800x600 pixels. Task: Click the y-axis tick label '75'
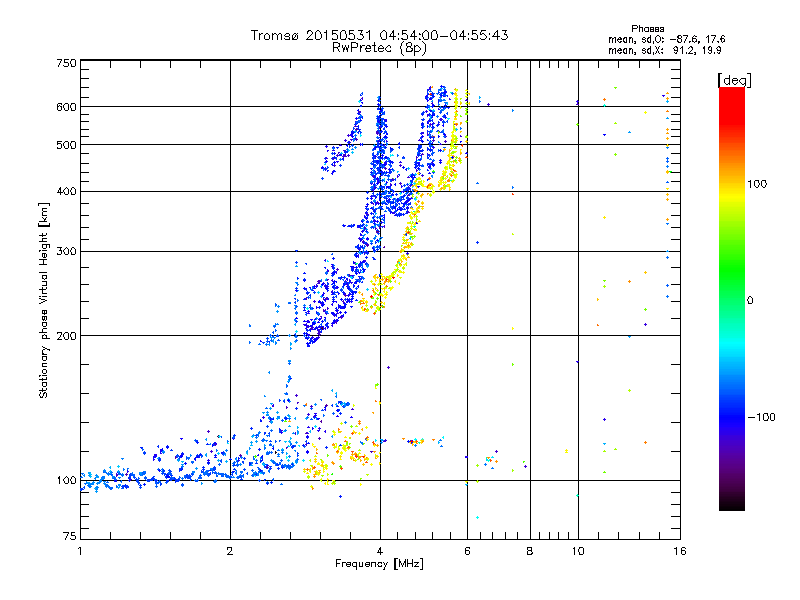(69, 536)
